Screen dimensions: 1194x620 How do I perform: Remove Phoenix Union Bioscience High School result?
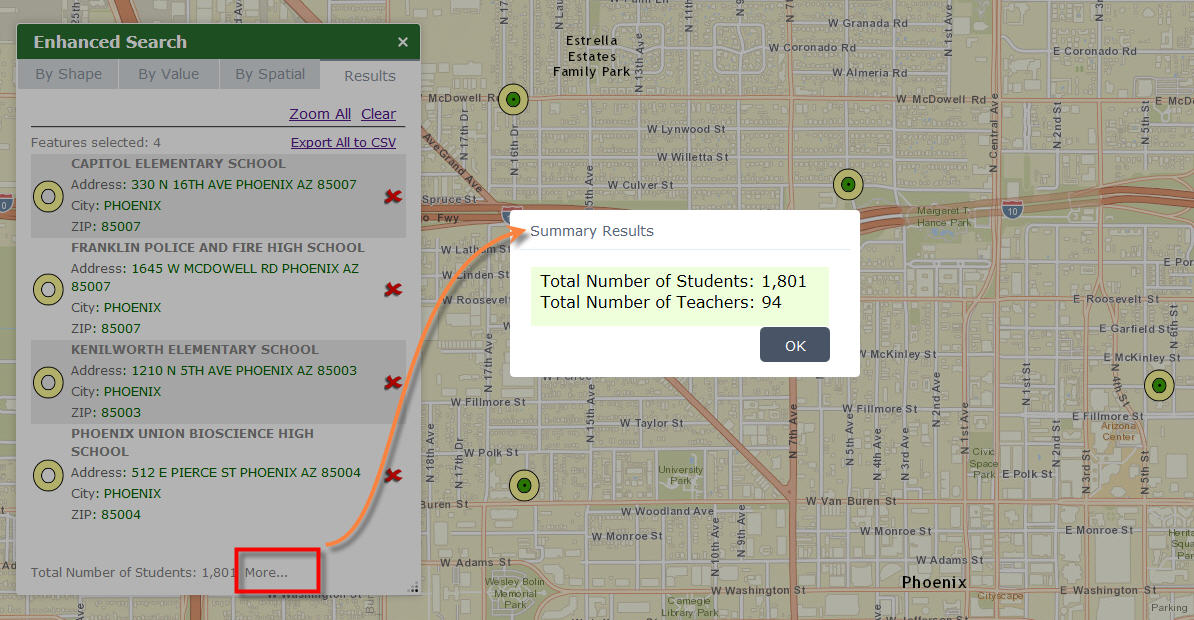393,475
